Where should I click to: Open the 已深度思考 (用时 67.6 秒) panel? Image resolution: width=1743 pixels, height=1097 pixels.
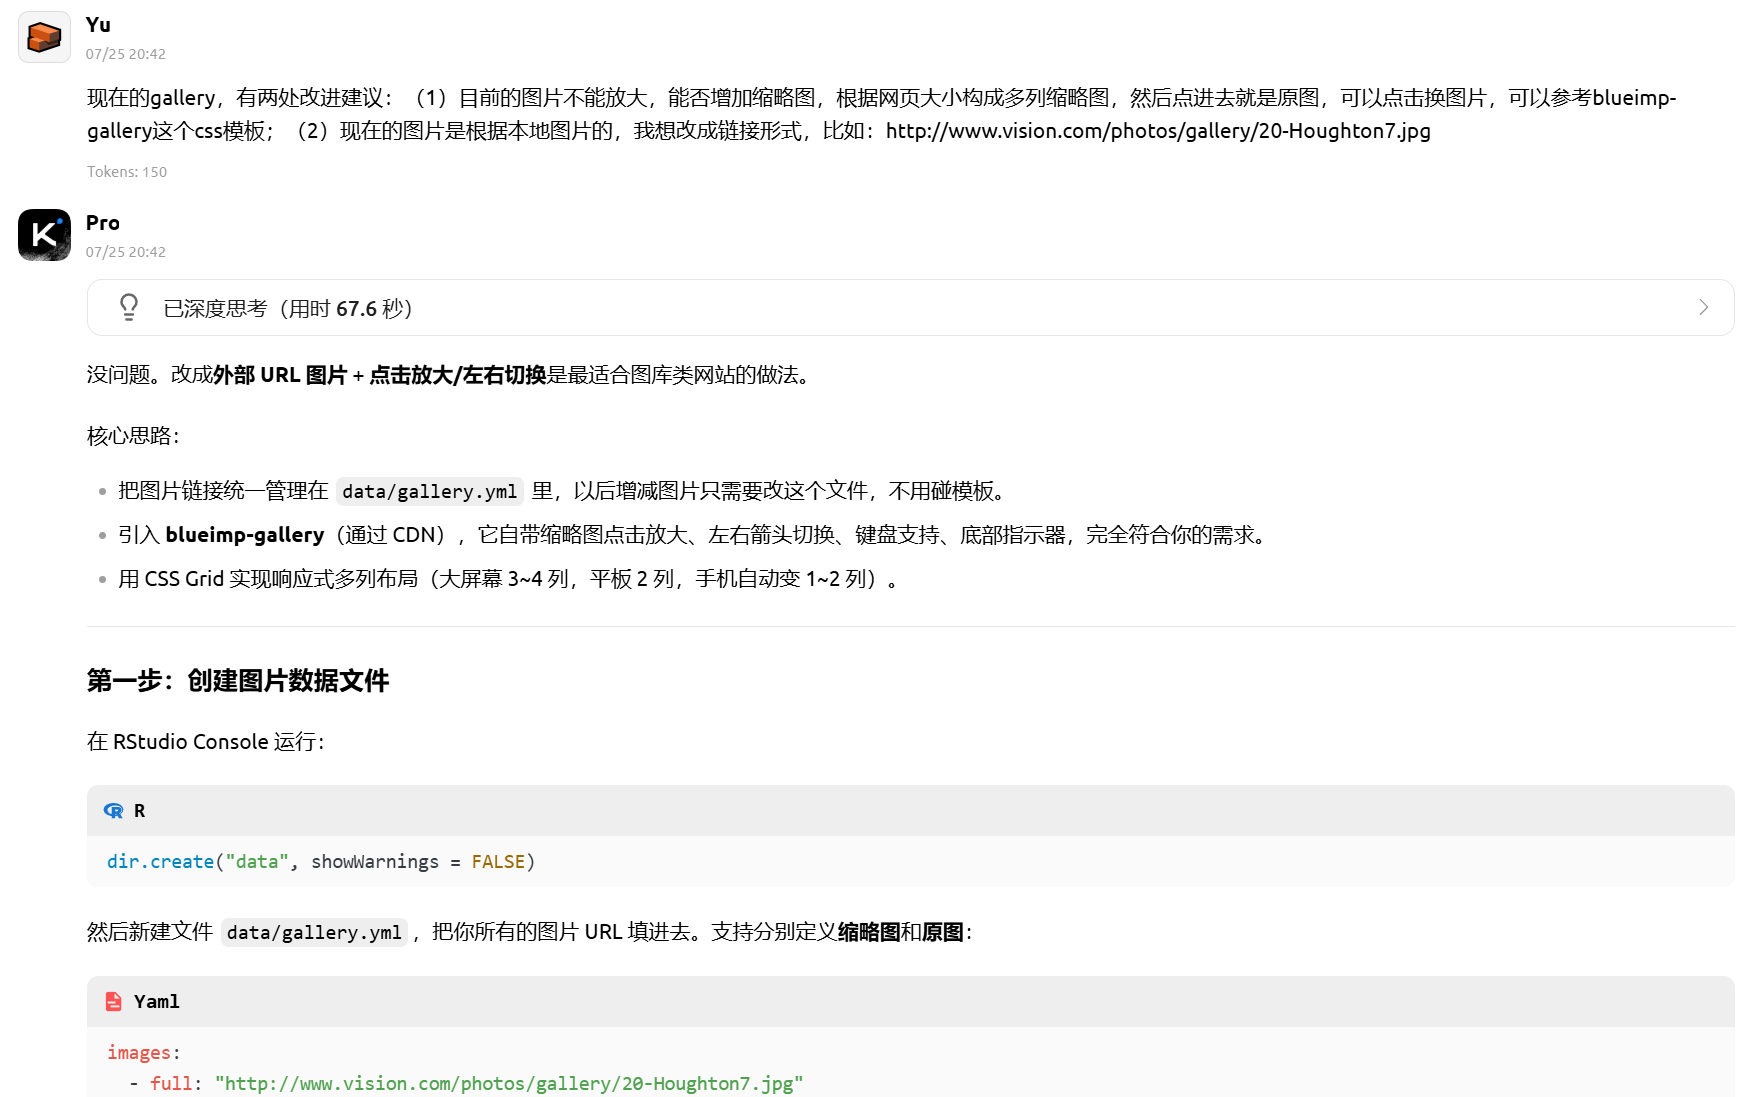click(910, 307)
